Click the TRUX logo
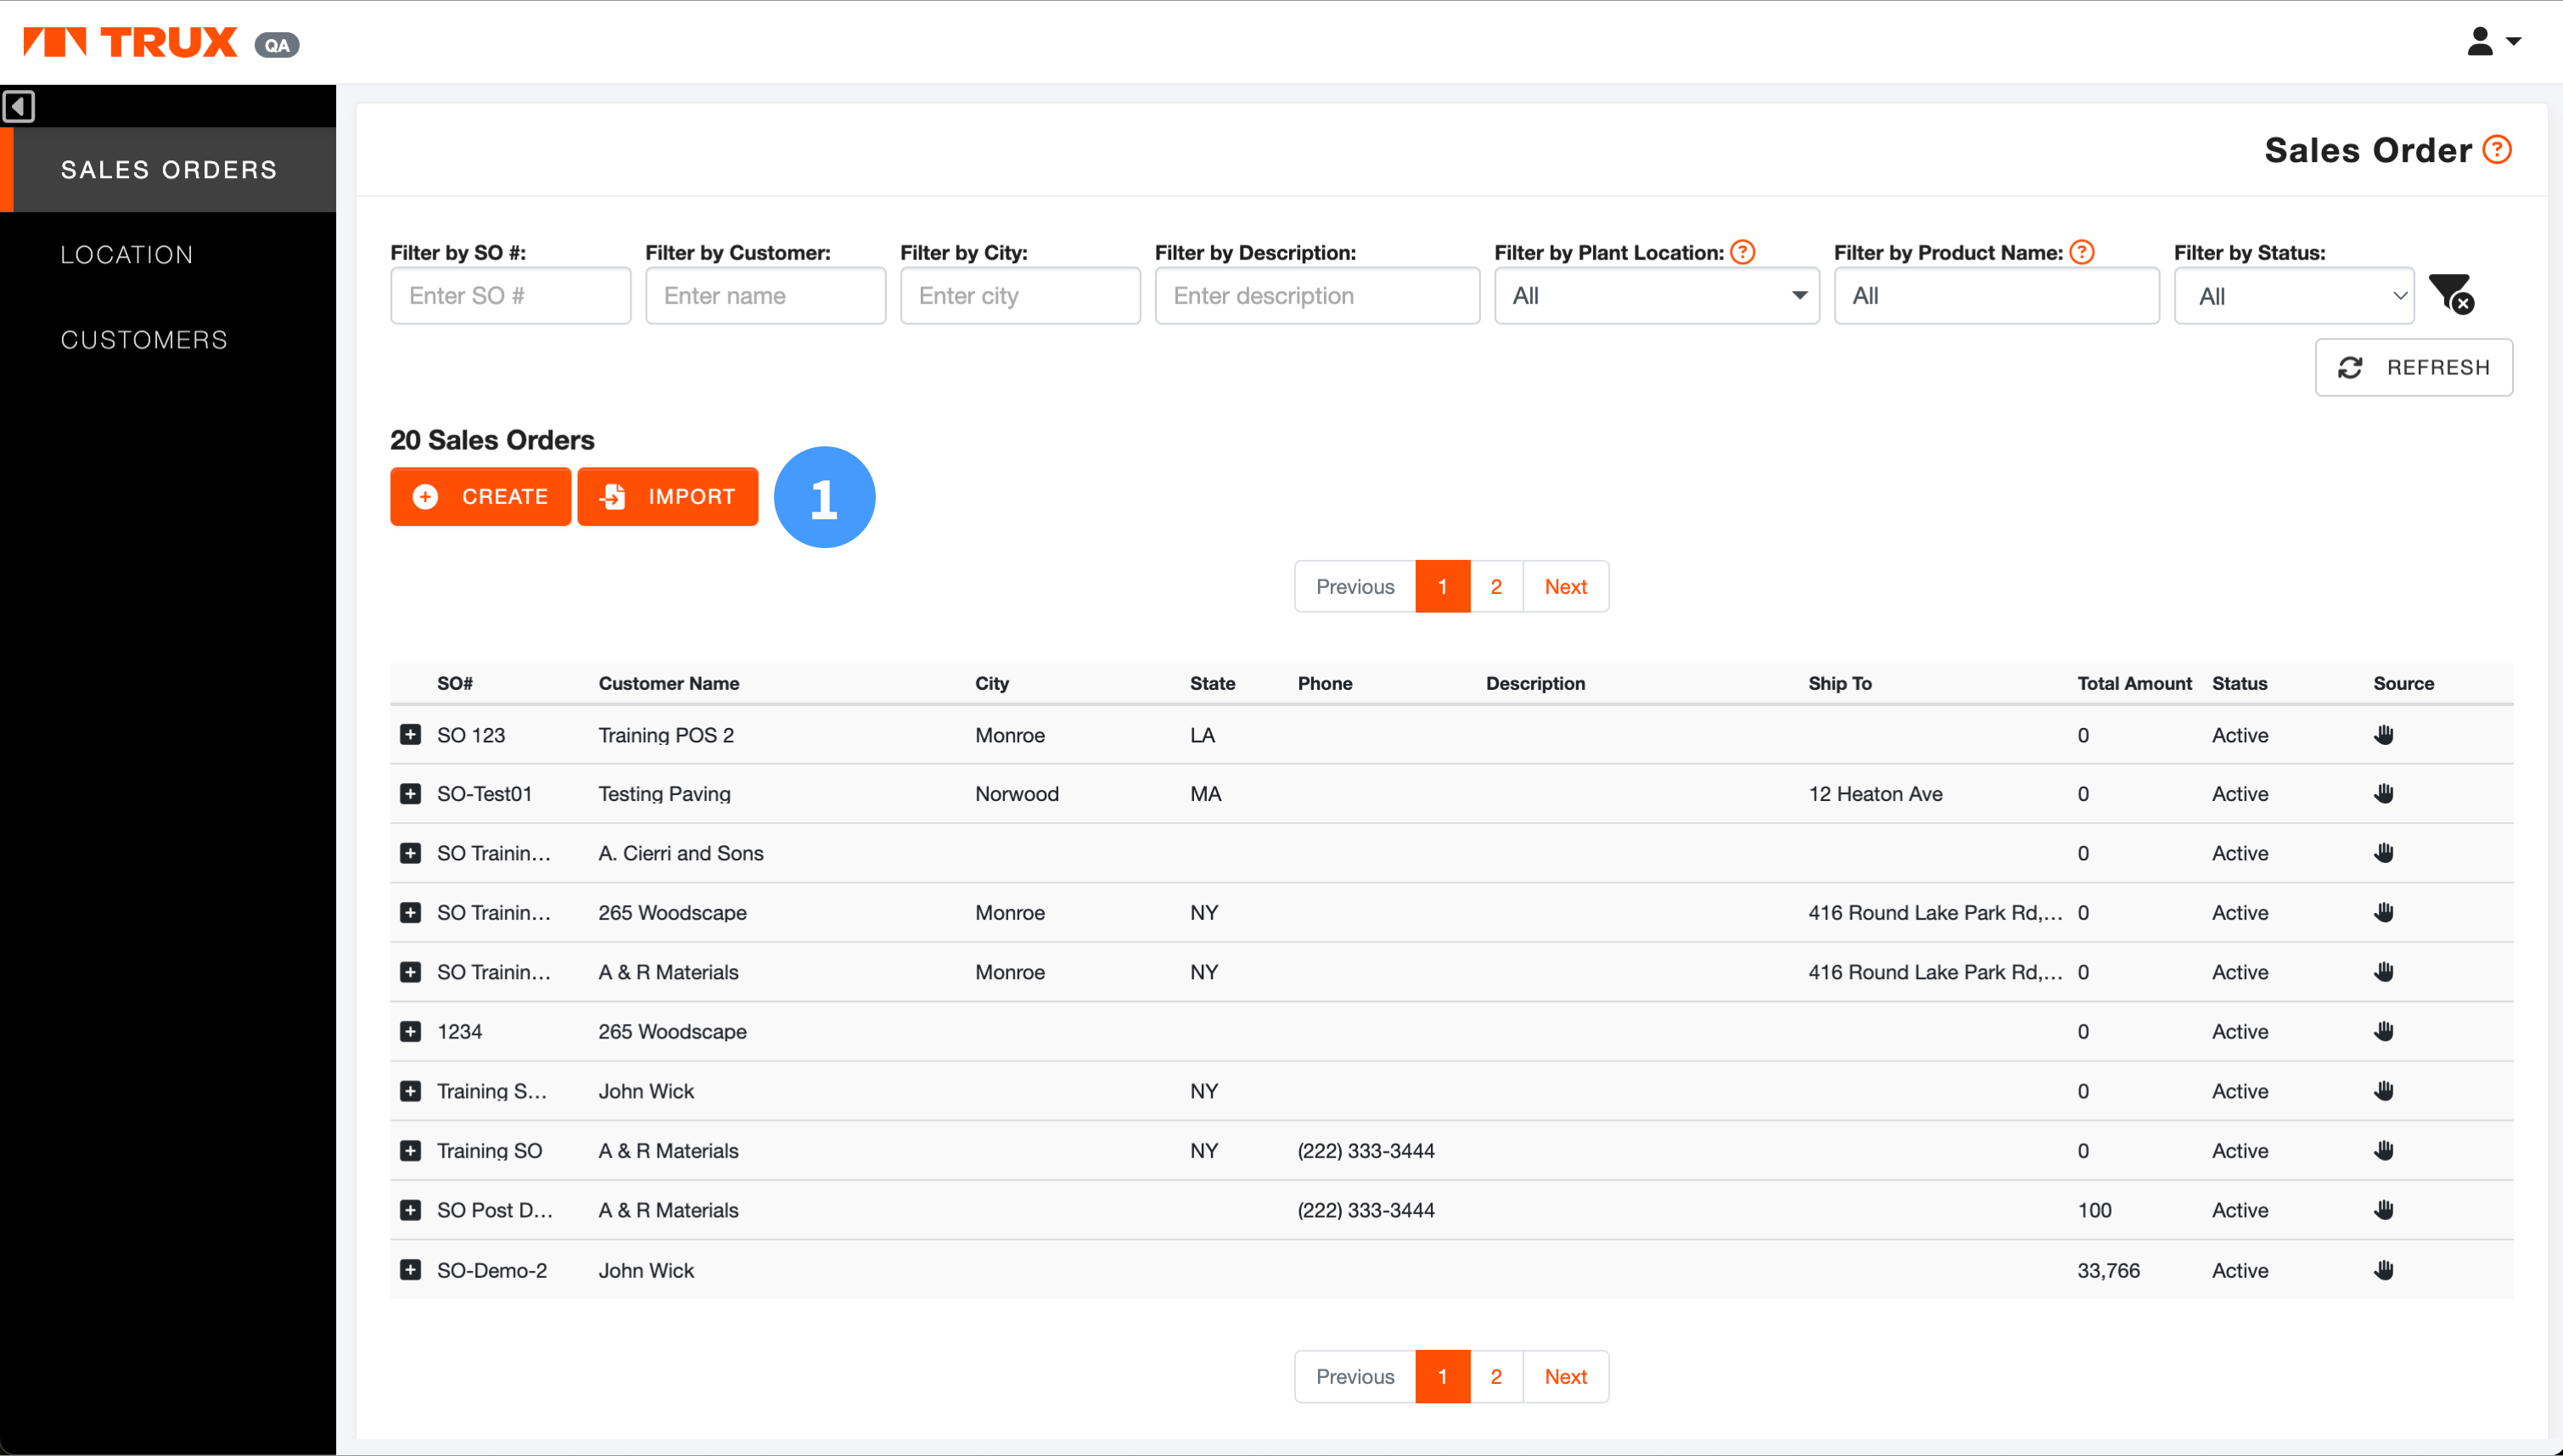 130,43
